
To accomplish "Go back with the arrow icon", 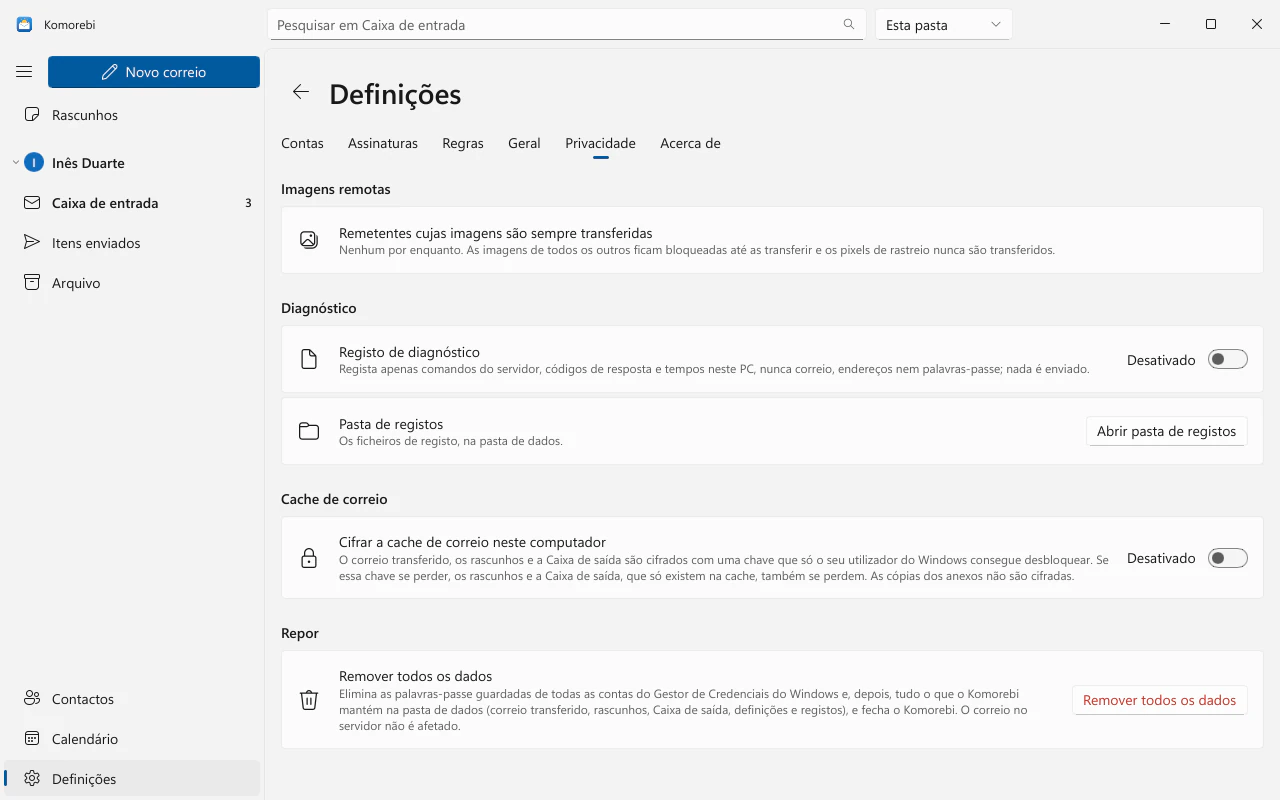I will 301,92.
